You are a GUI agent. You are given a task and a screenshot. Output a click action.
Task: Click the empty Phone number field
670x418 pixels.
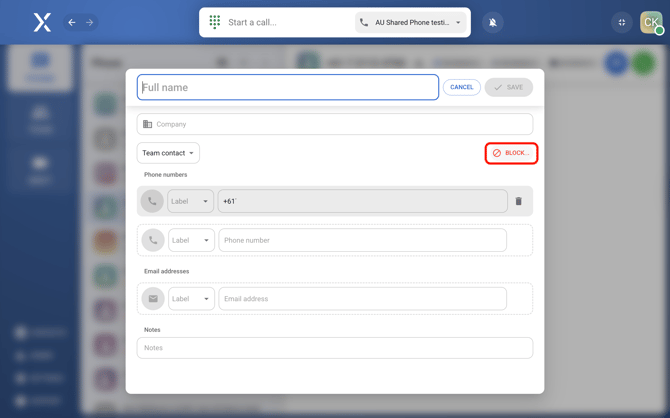(362, 240)
